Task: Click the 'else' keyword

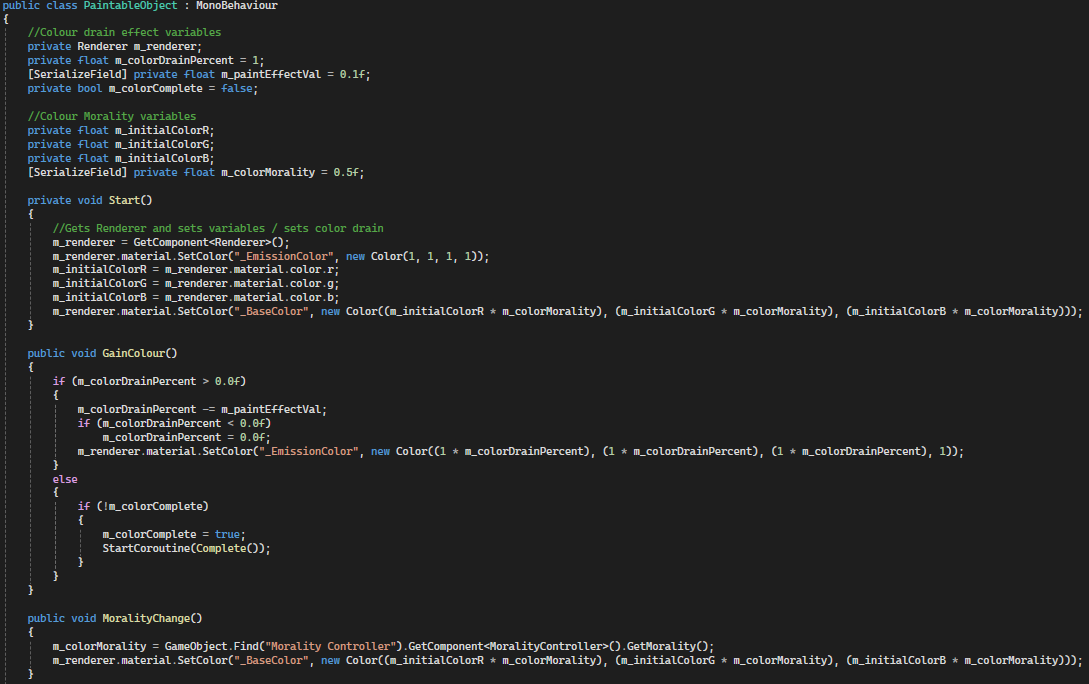Action: click(x=65, y=479)
